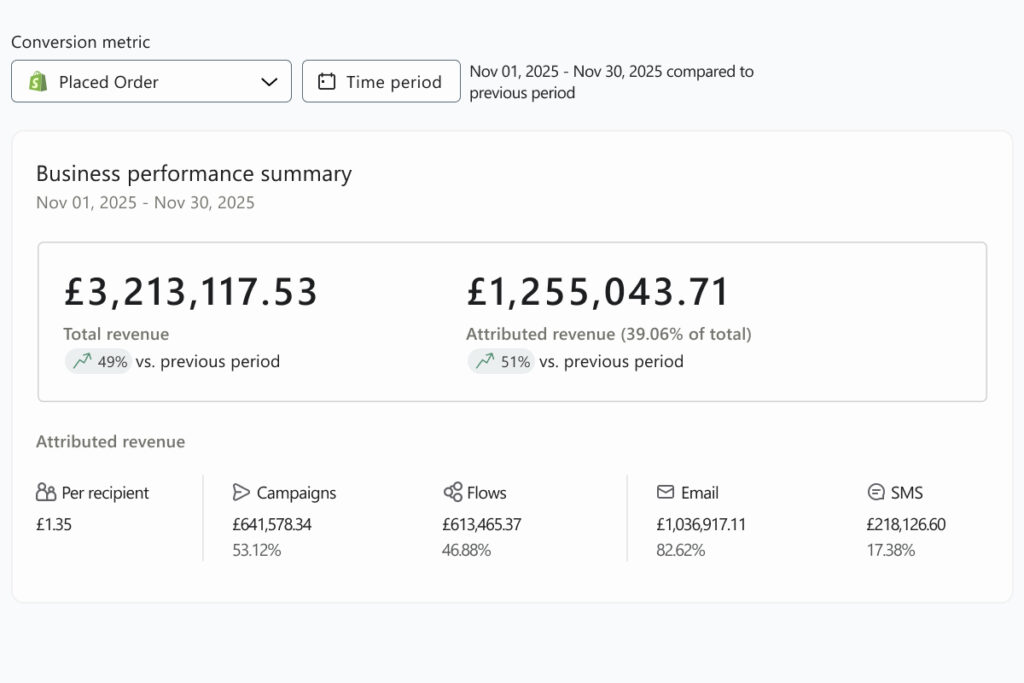Viewport: 1024px width, 683px height.
Task: Click the Attributed revenue label
Action: [x=110, y=441]
